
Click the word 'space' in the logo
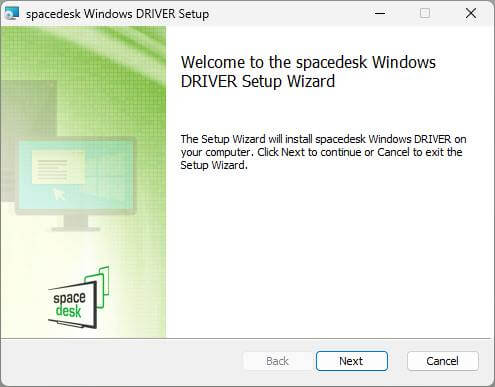[69, 298]
